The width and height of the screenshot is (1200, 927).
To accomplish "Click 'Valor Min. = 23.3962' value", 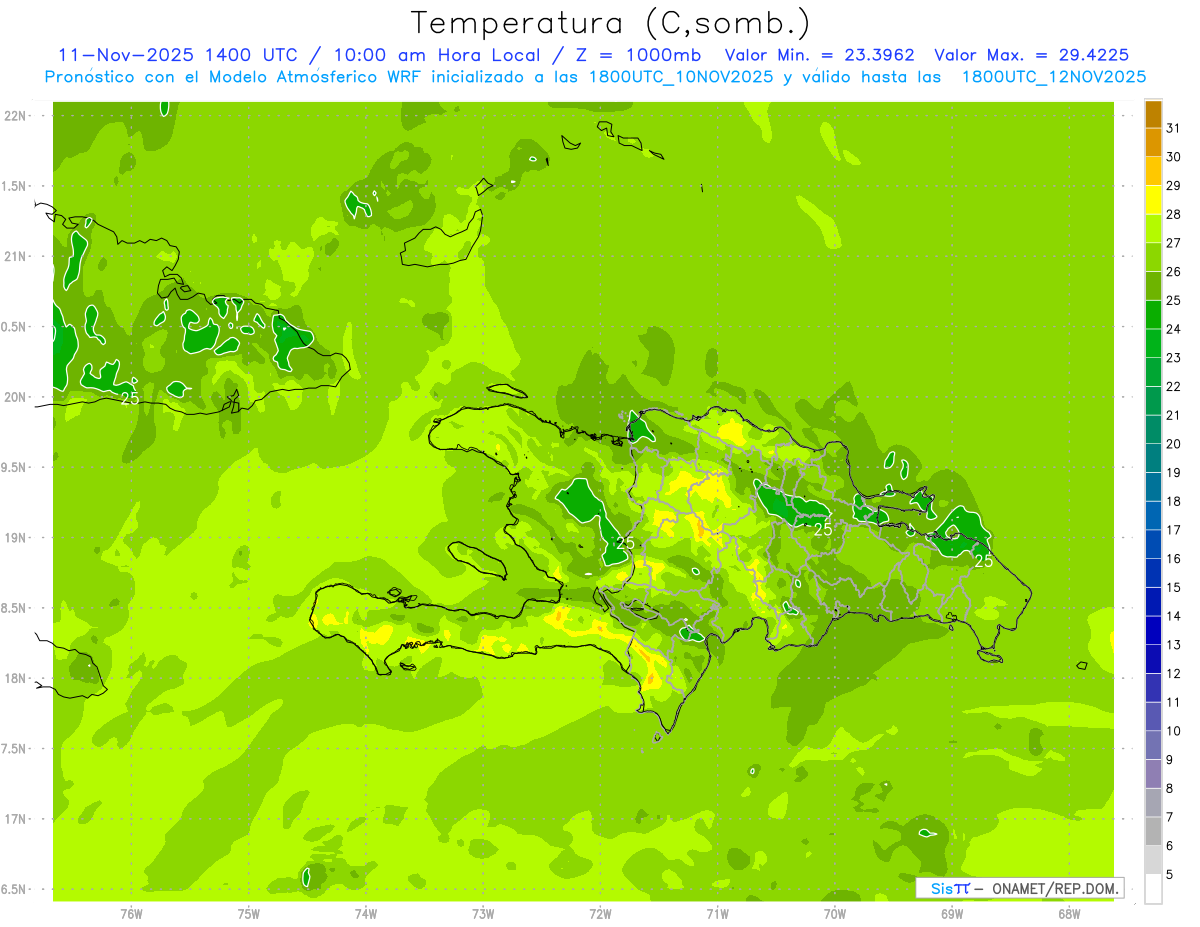I will [x=819, y=55].
